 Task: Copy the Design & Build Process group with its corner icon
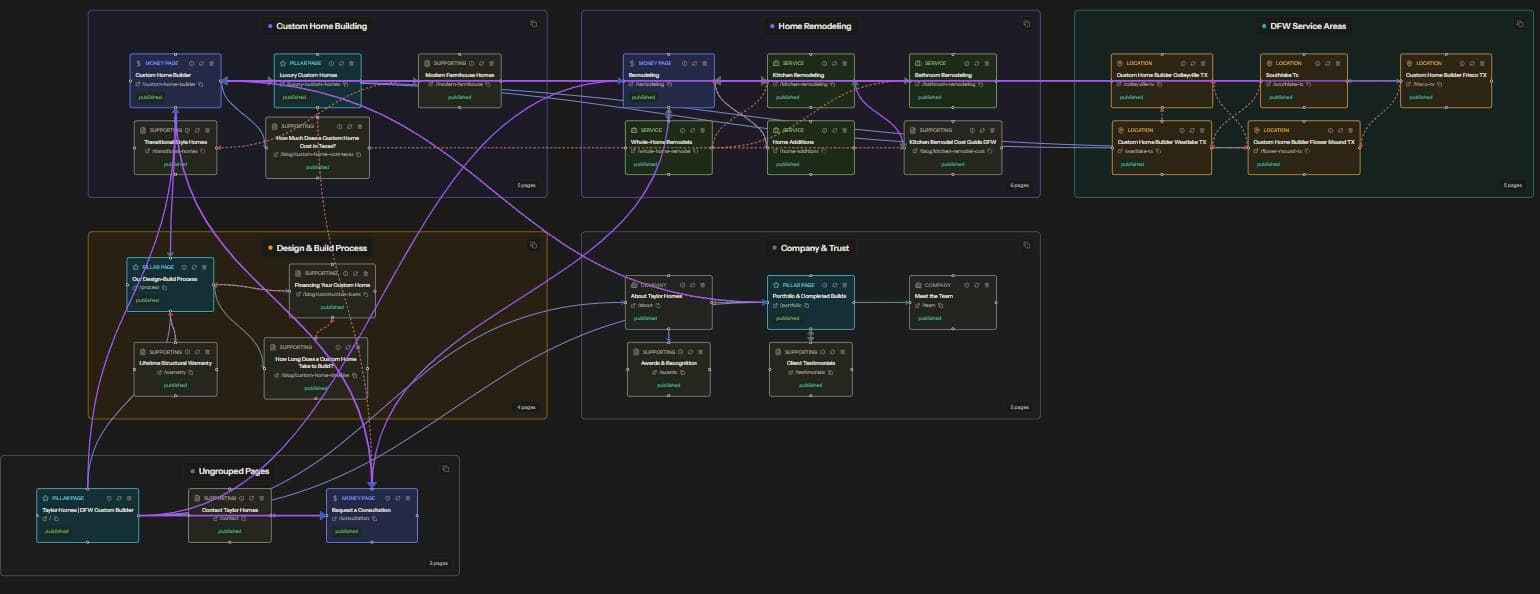coord(534,245)
